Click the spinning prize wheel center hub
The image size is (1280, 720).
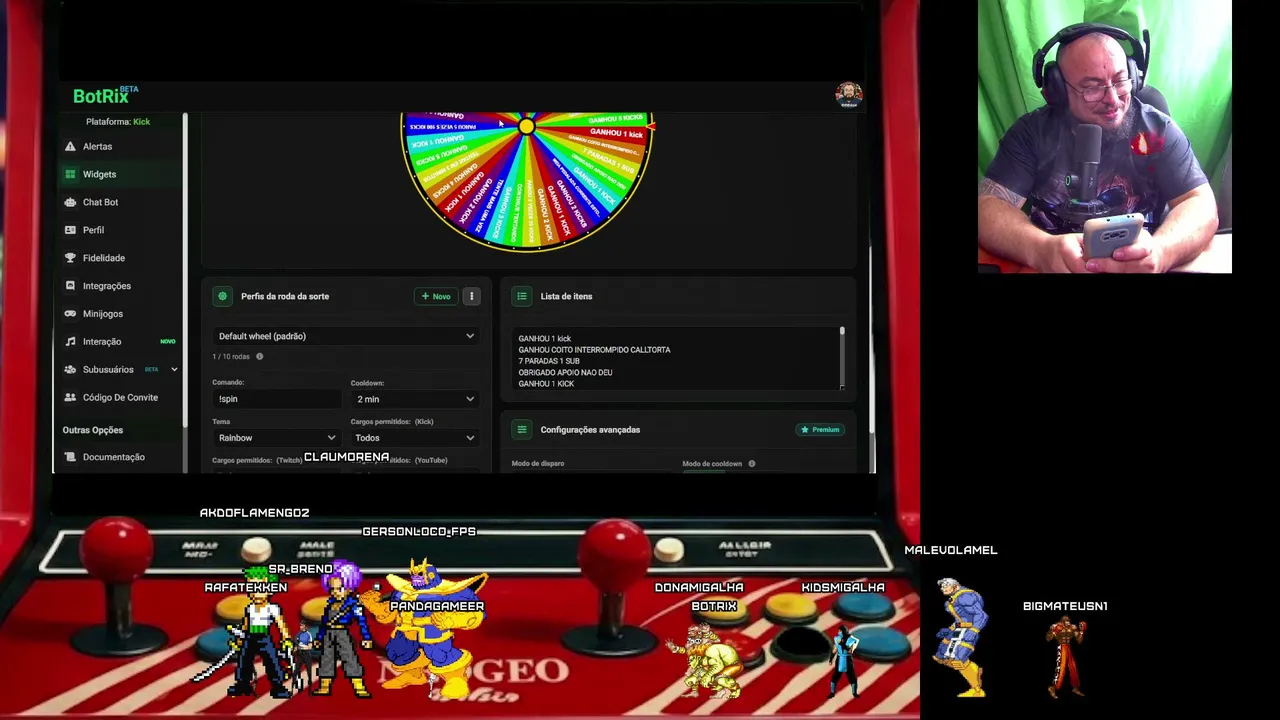[x=527, y=126]
